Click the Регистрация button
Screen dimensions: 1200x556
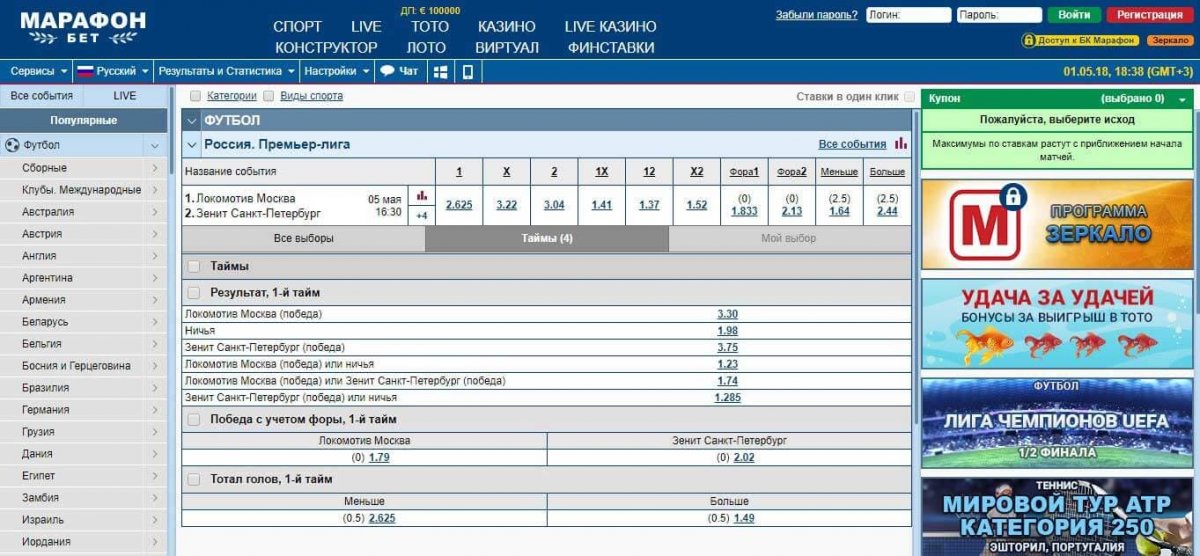coord(1150,15)
